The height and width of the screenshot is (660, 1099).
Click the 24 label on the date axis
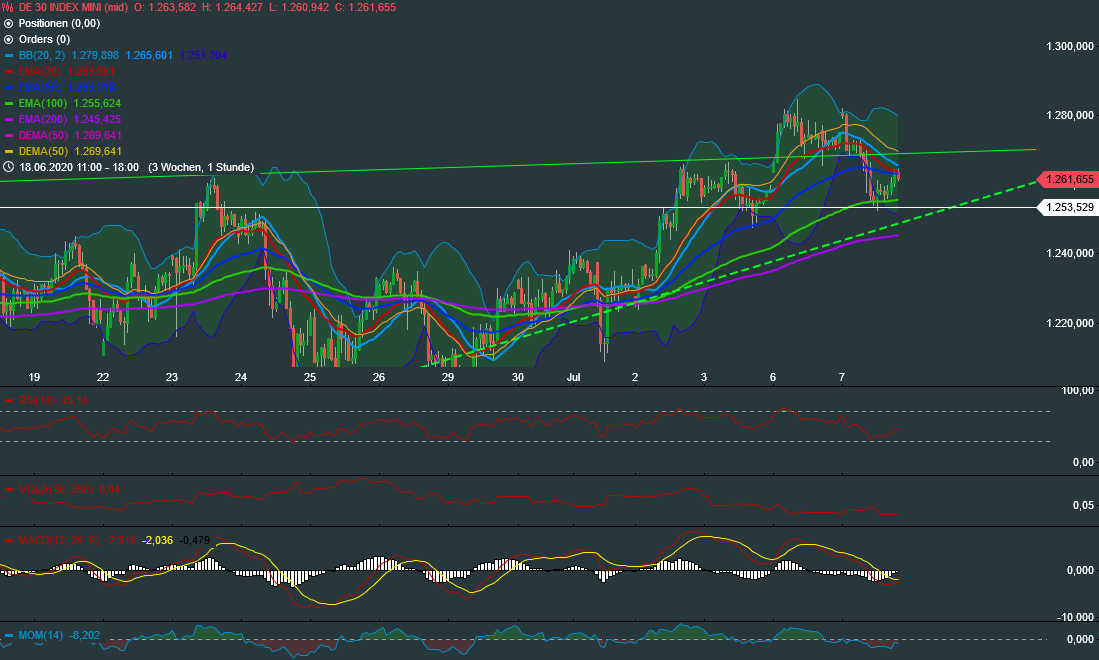[241, 377]
